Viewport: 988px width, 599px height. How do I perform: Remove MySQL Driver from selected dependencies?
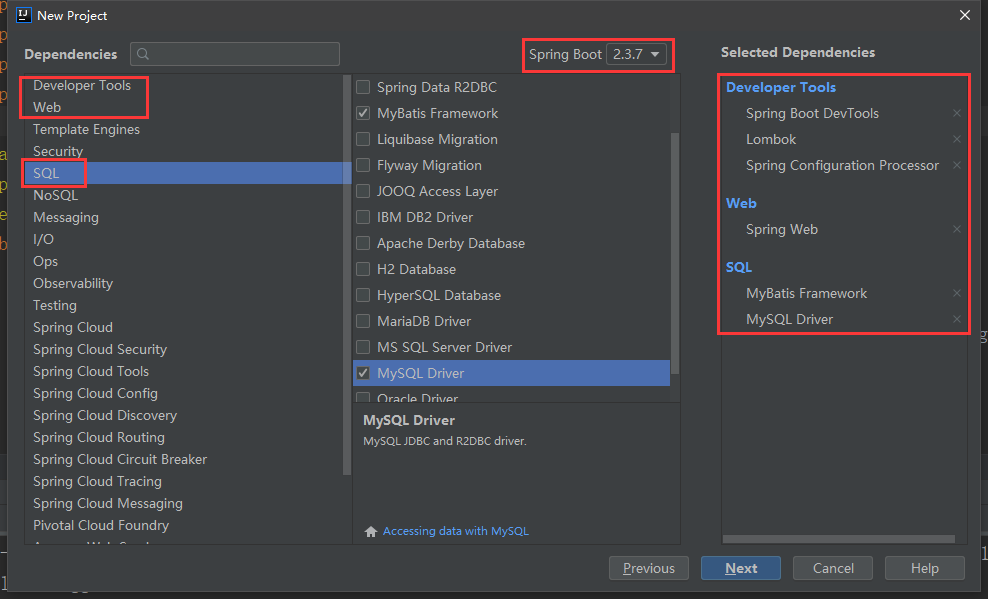click(956, 319)
